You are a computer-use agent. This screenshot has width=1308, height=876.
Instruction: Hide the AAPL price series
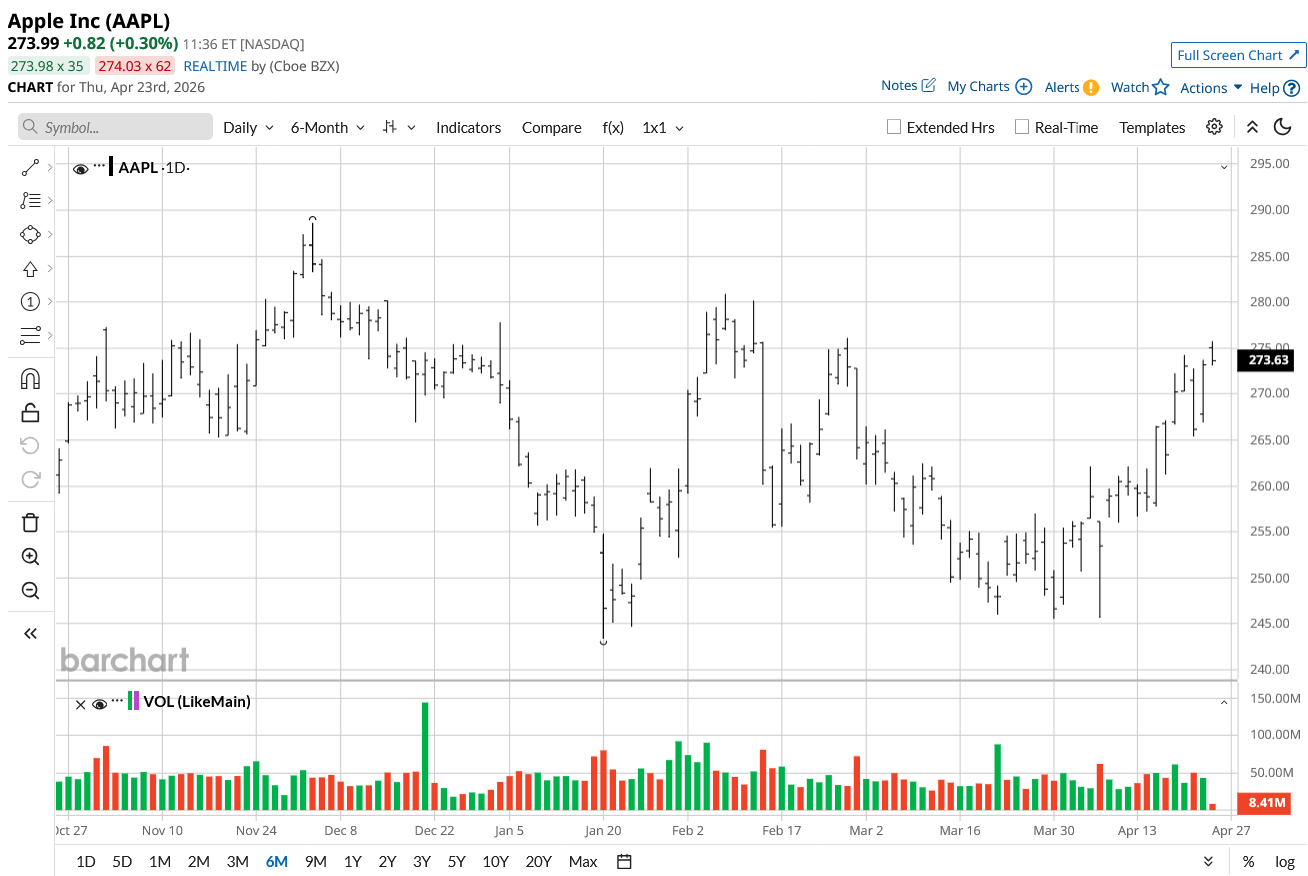tap(81, 168)
